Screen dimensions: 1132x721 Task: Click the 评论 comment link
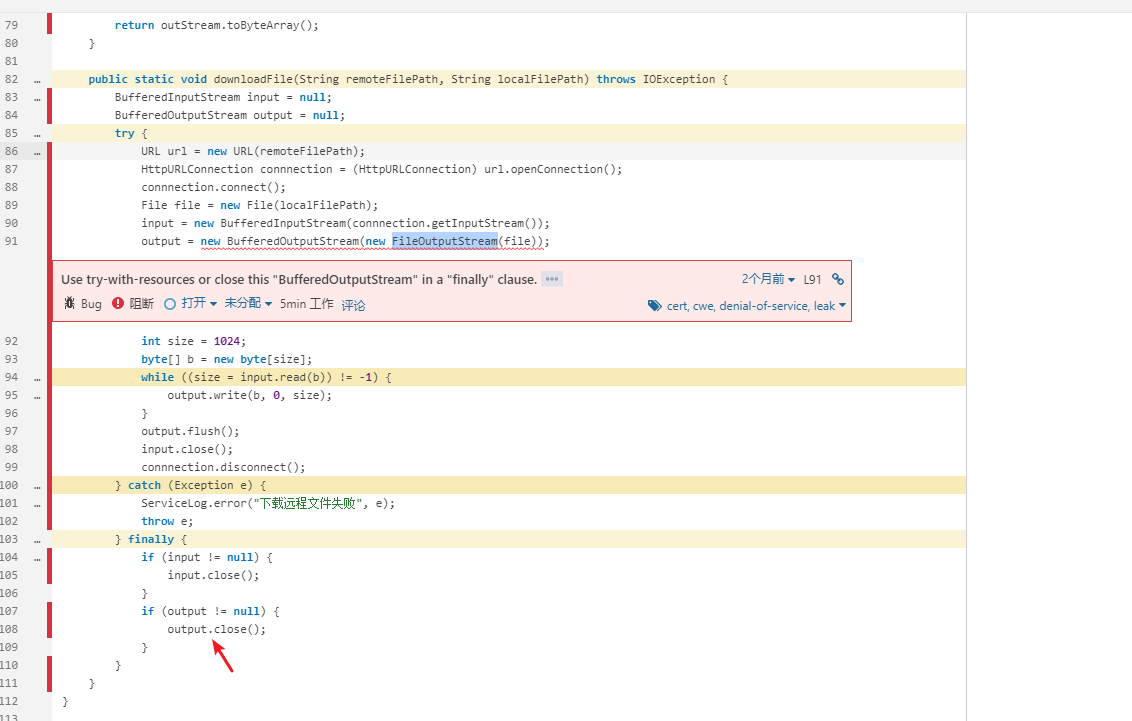(354, 305)
